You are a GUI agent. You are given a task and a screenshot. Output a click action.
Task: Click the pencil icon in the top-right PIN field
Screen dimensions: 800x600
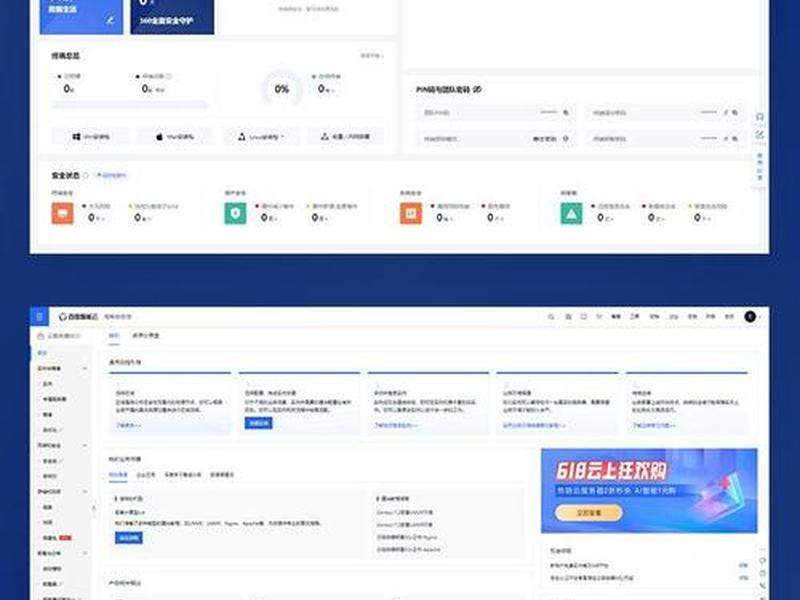click(x=726, y=112)
